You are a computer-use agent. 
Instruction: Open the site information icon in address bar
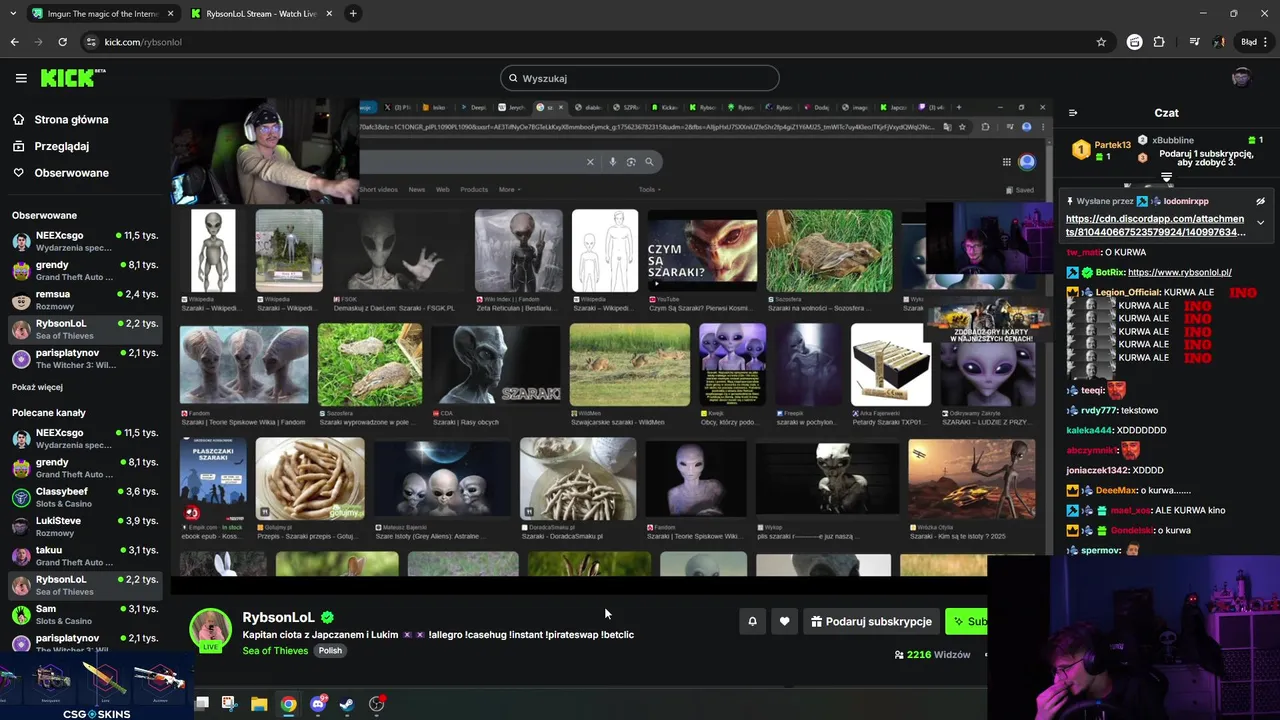91,42
